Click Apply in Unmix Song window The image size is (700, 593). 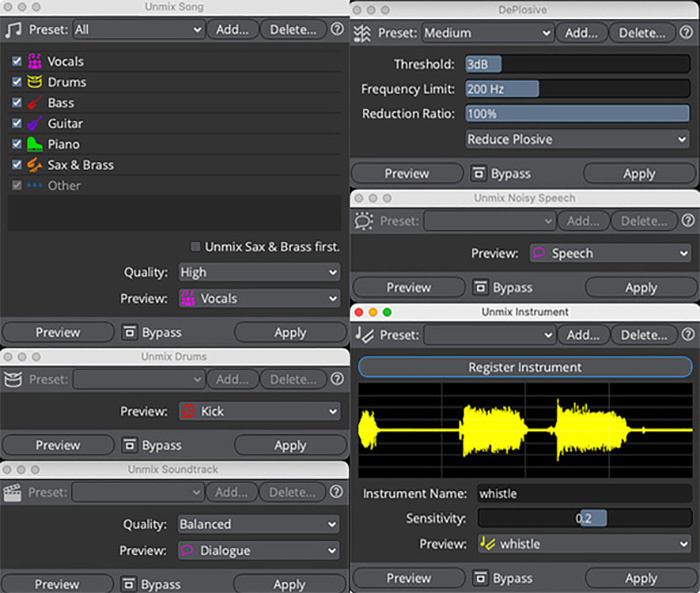(290, 332)
